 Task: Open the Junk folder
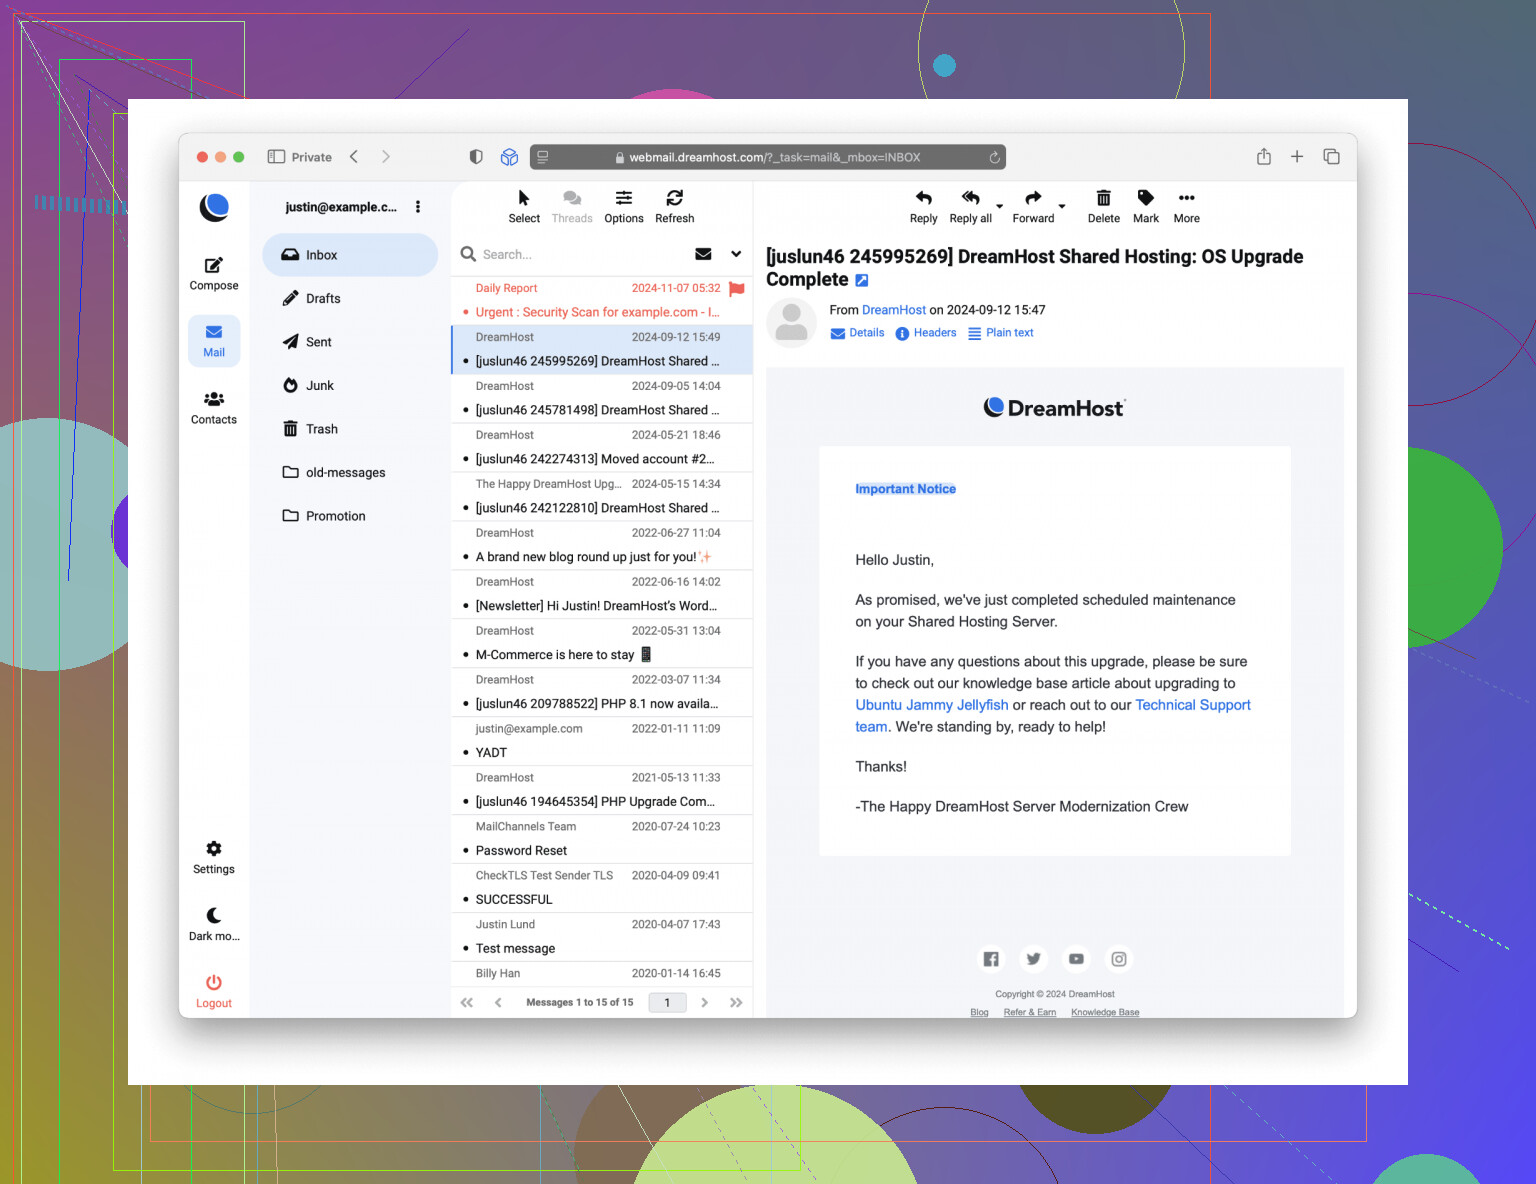(350, 385)
